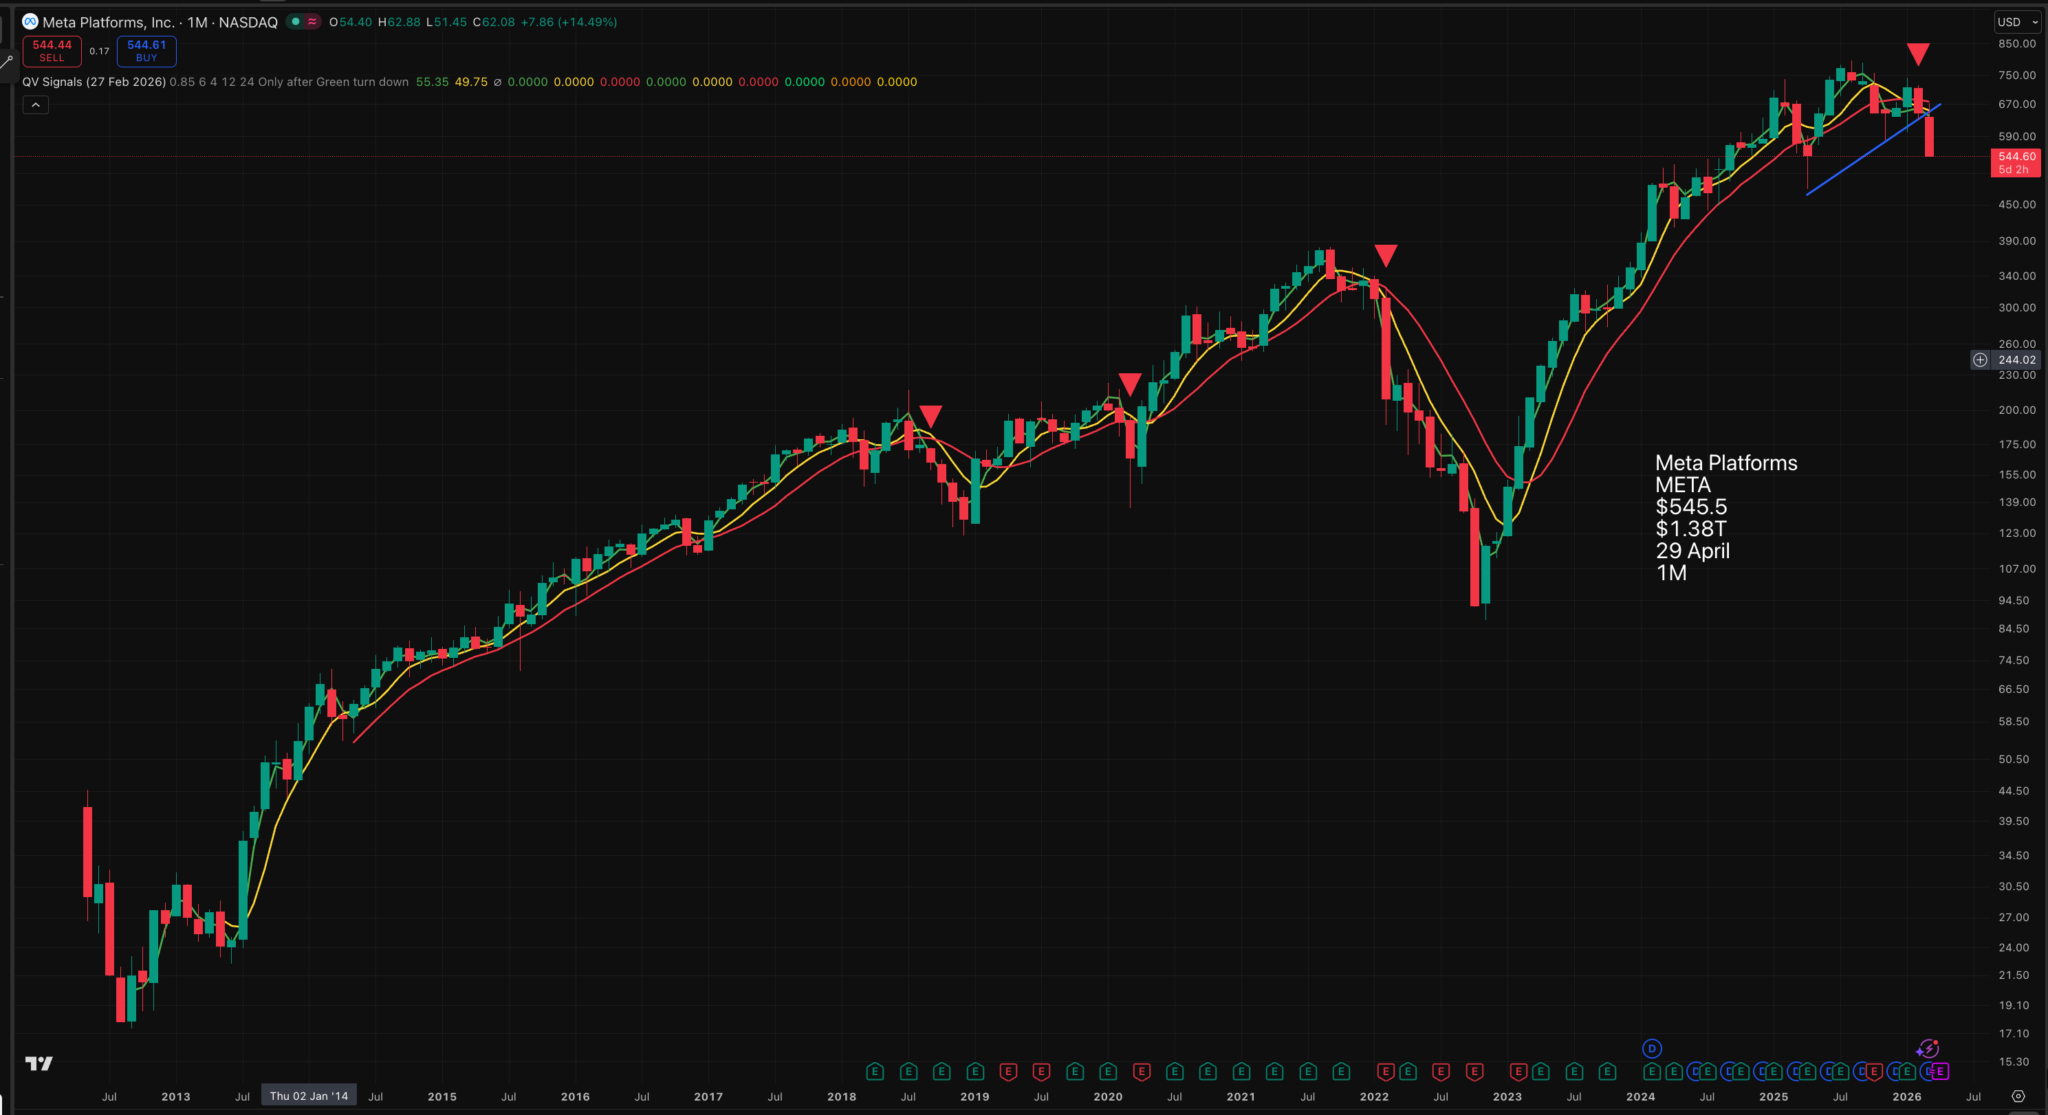Click the Thu 02 Jan '14 date label
The height and width of the screenshot is (1115, 2048).
[x=309, y=1096]
